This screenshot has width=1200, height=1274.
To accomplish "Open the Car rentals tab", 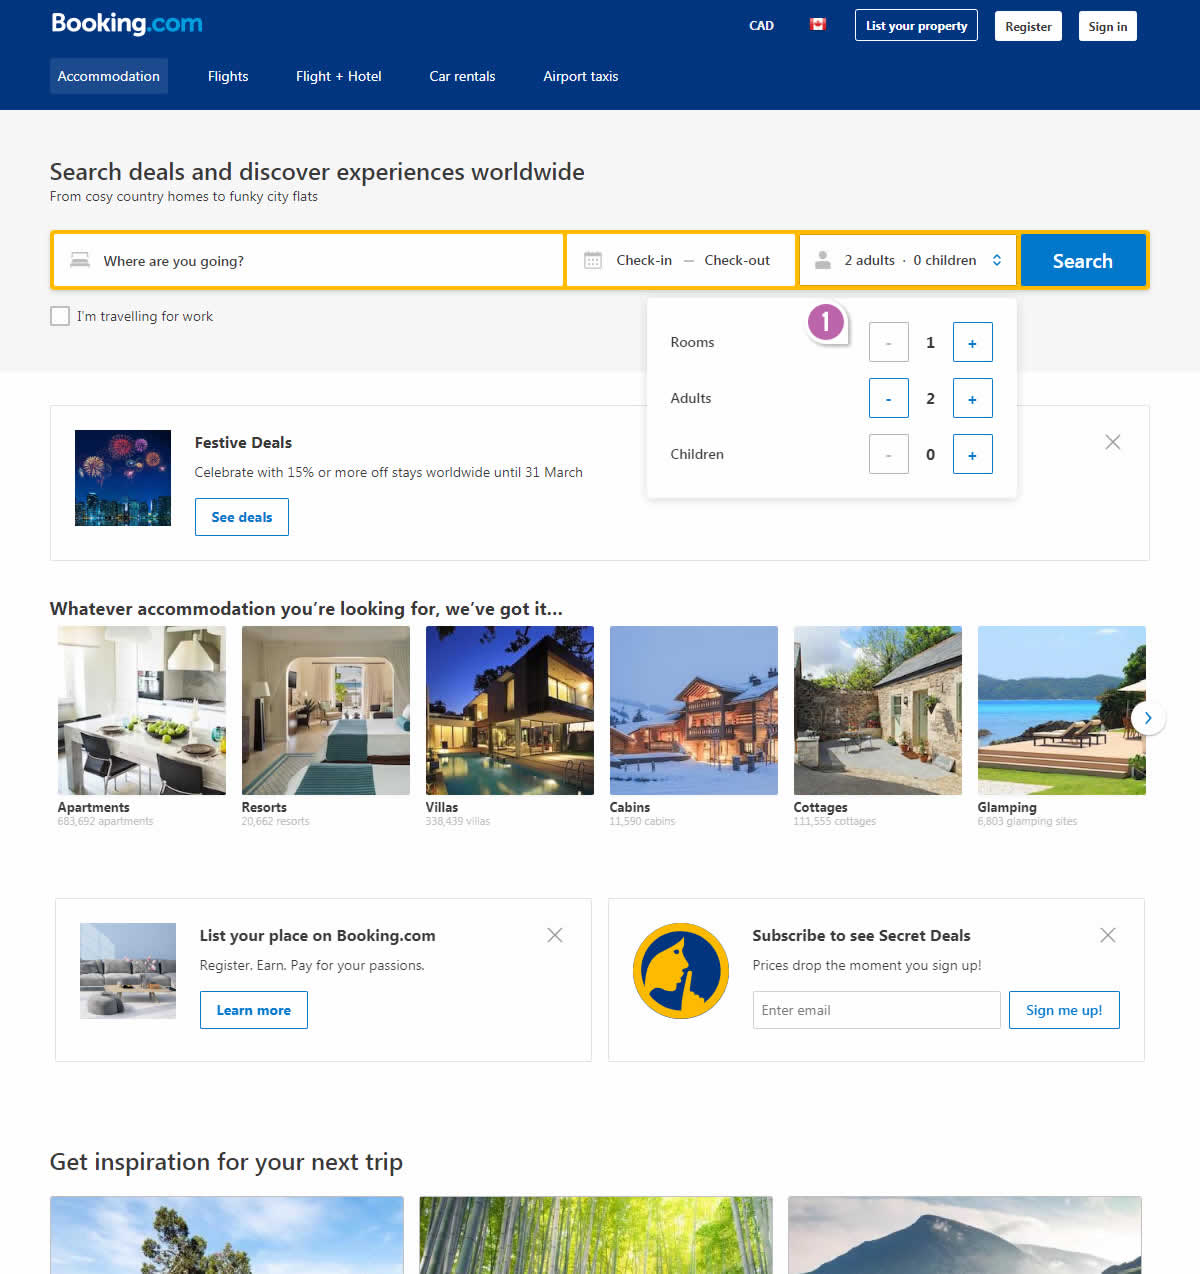I will tap(462, 76).
